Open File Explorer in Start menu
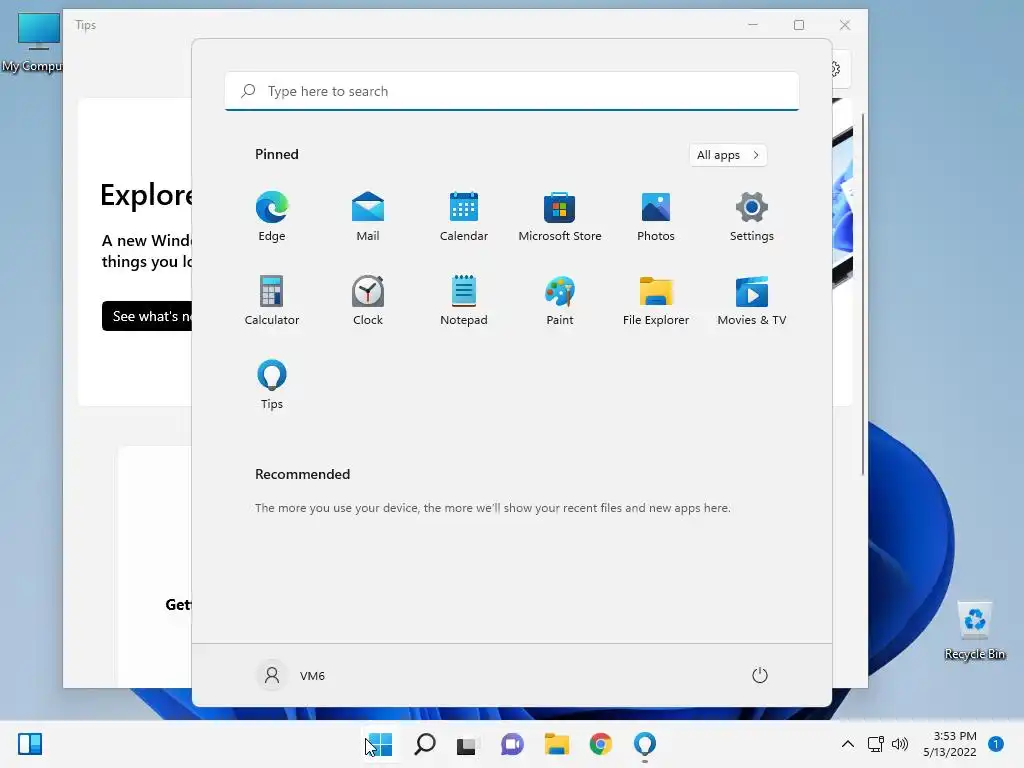This screenshot has height=768, width=1024. 656,300
